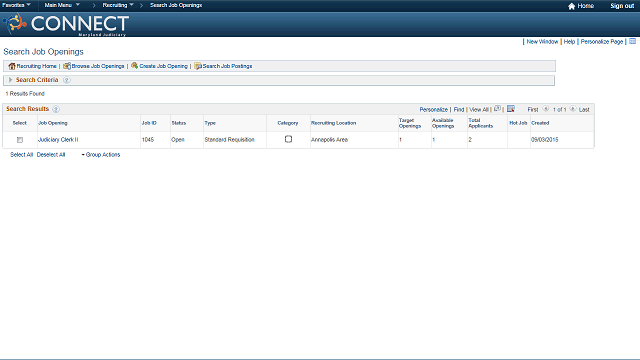
Task: Open the Judiciary Clerk II job opening
Action: (x=58, y=140)
